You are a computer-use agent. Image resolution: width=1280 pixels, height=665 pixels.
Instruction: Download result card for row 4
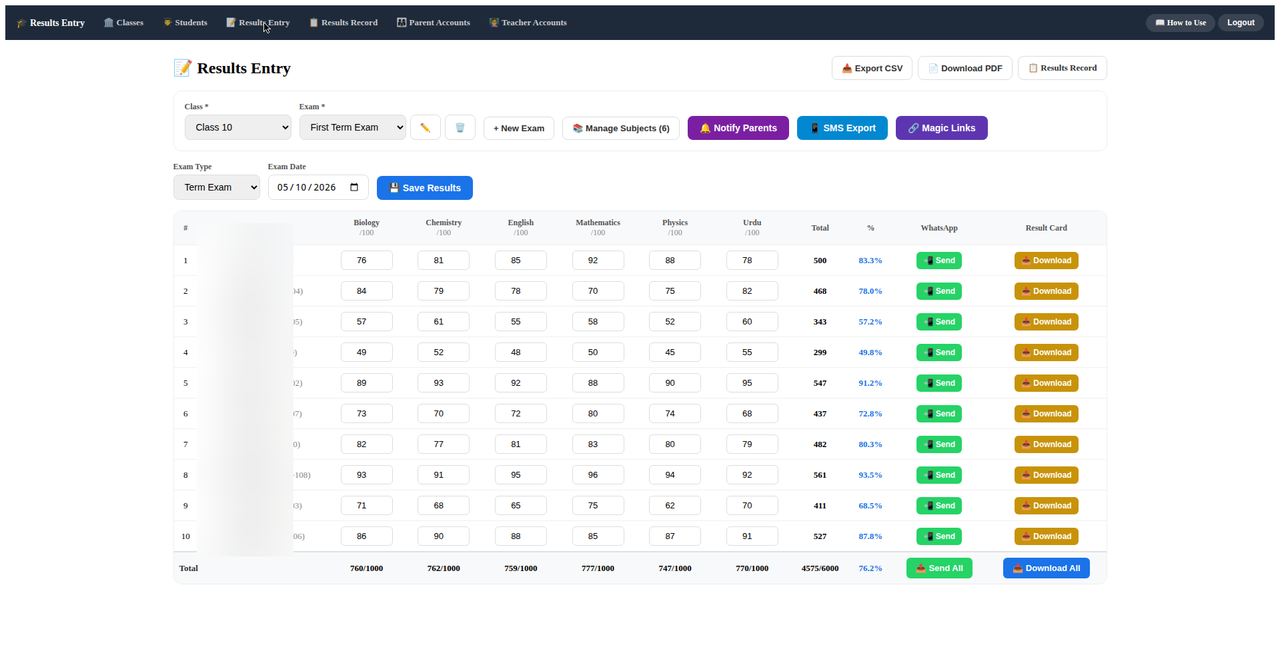tap(1046, 352)
